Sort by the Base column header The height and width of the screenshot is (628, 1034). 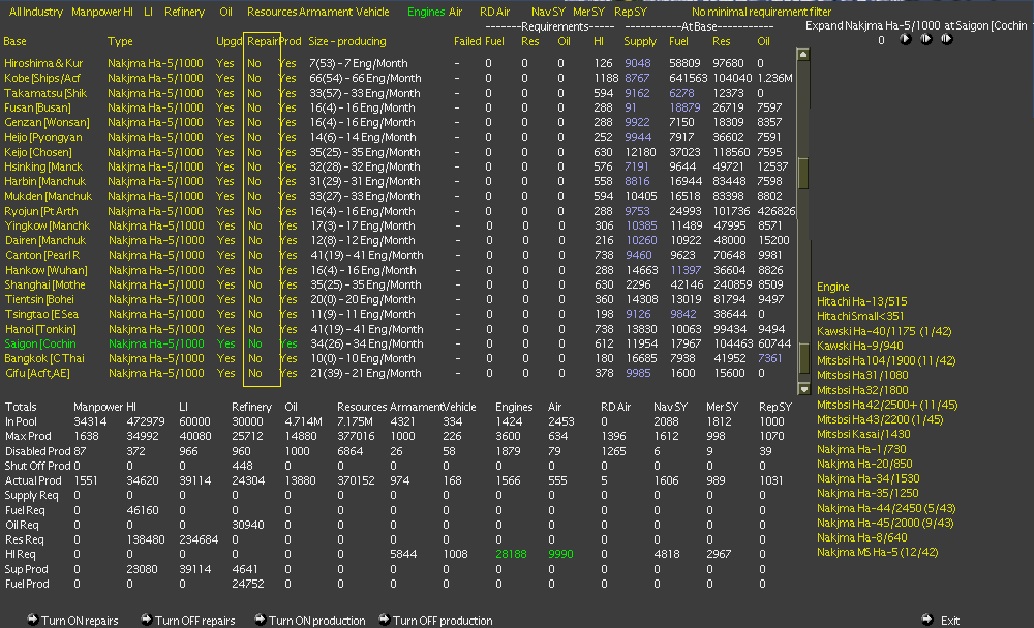point(15,42)
